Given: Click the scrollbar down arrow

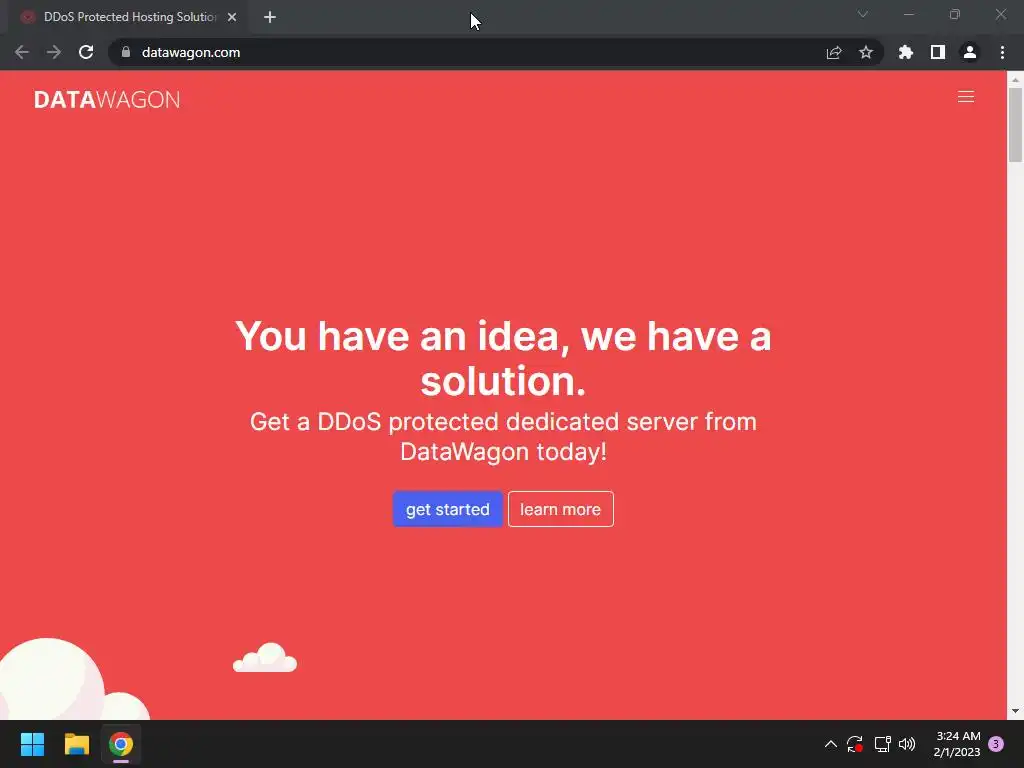Looking at the screenshot, I should tap(1015, 711).
